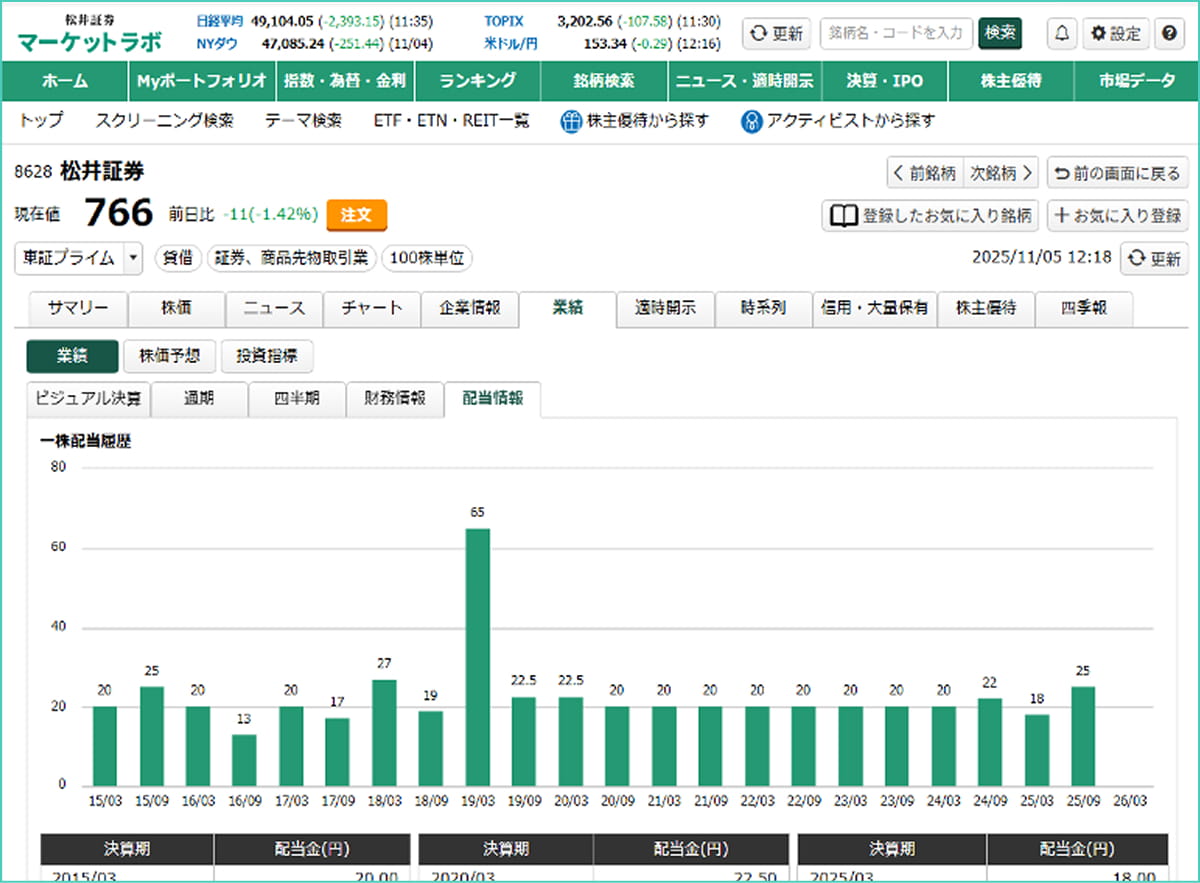
Task: Open アクティビストから探す icon link
Action: click(838, 121)
